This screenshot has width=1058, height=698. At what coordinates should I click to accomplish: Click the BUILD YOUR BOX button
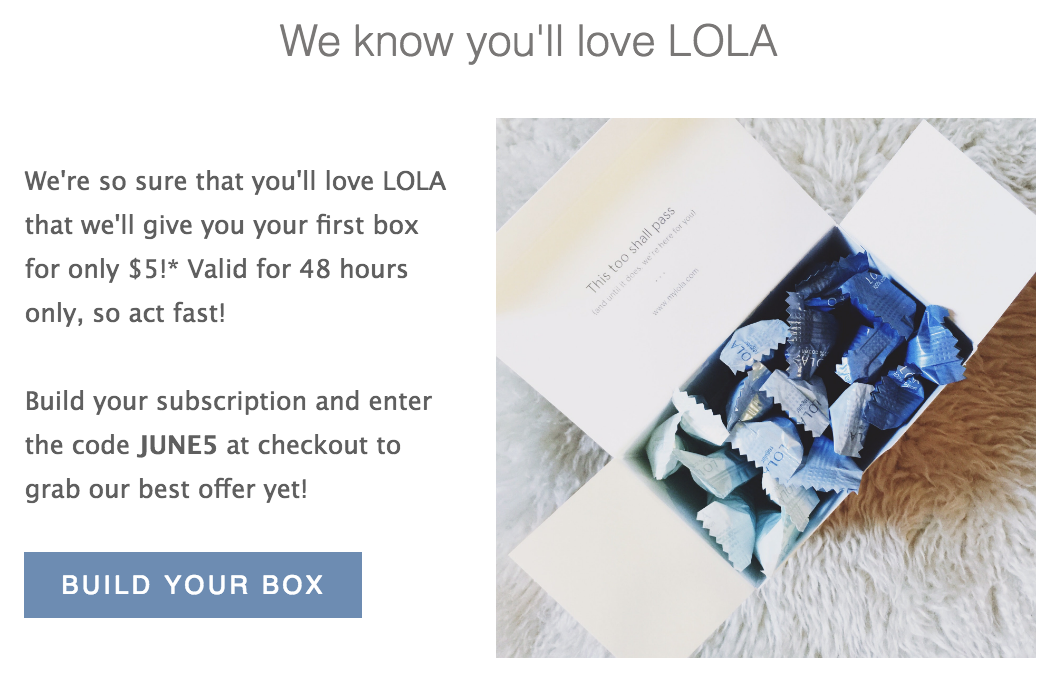tap(192, 585)
